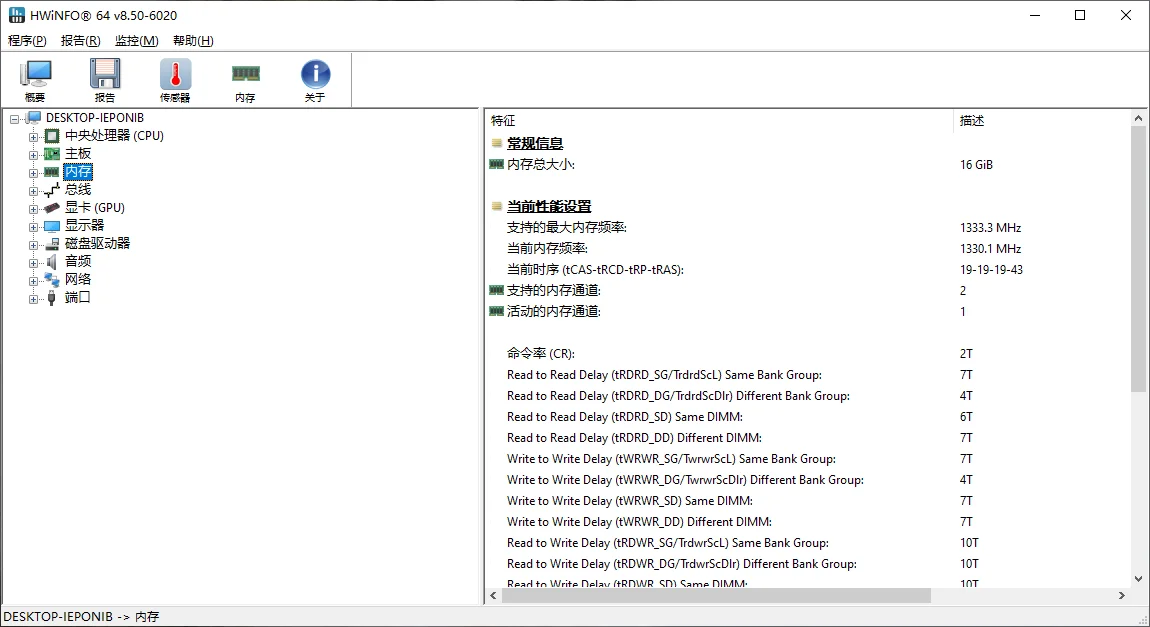
Task: Click the 显卡 GPU card icon in tree
Action: [x=51, y=208]
